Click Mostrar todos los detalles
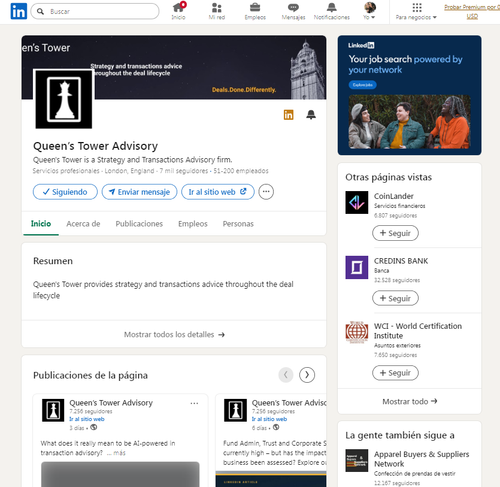 click(174, 334)
